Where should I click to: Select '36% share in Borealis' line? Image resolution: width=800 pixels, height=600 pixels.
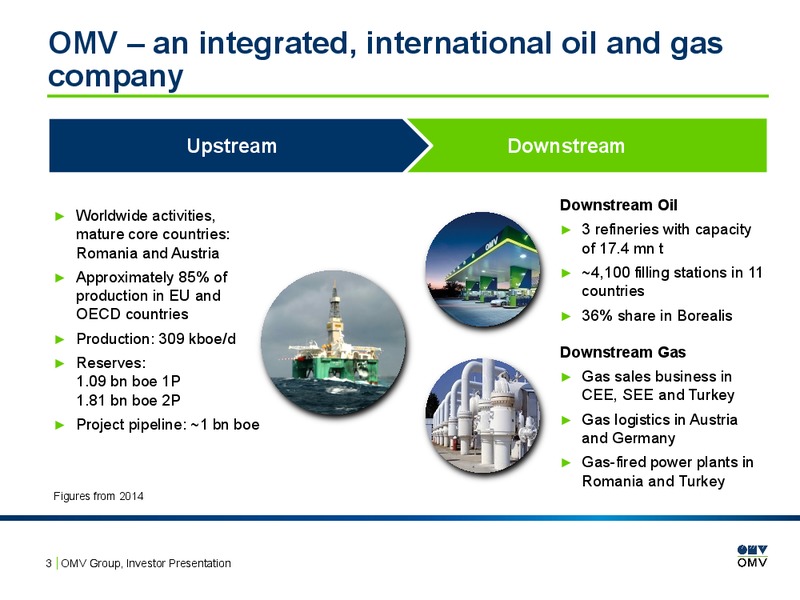point(657,316)
